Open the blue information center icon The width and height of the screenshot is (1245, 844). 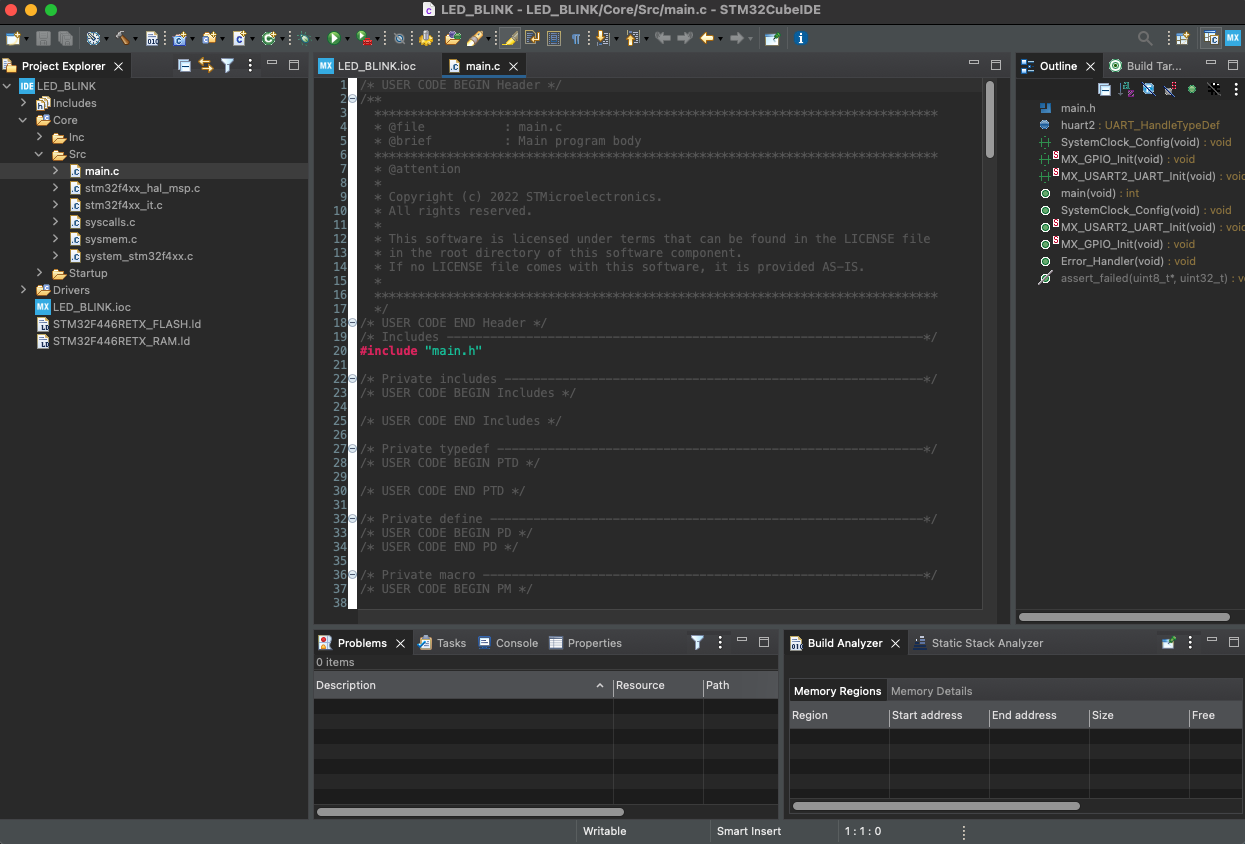pos(800,38)
